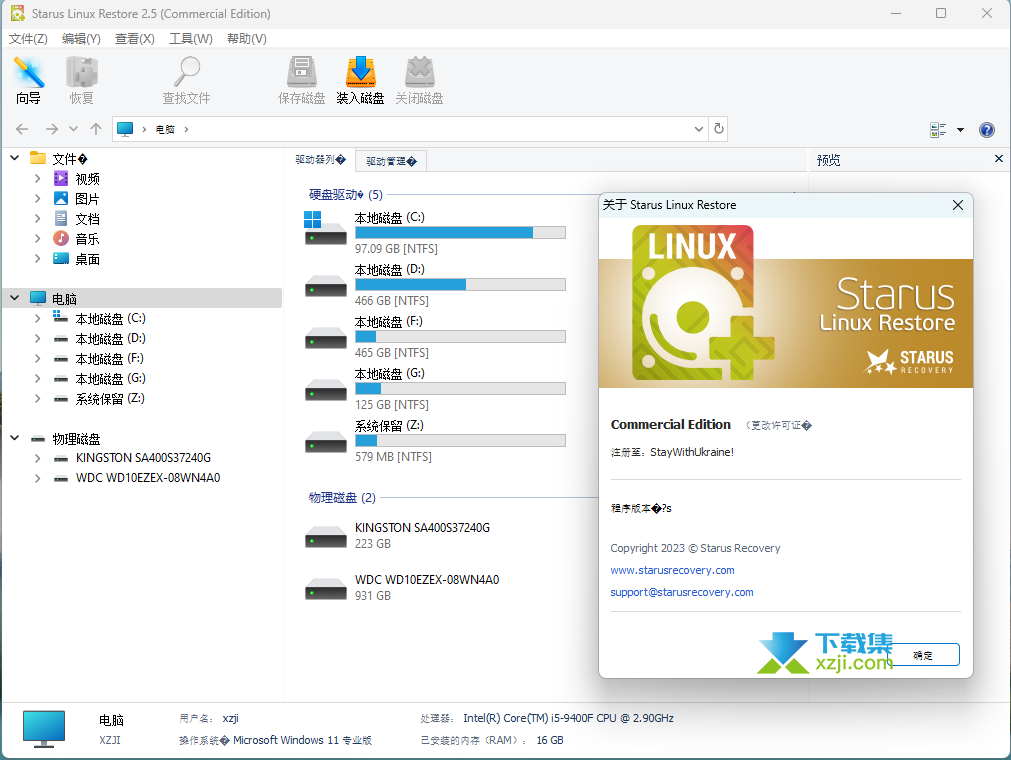The width and height of the screenshot is (1011, 760).
Task: Collapse the Physical Disks (物理磁盘) tree node
Action: 15,438
